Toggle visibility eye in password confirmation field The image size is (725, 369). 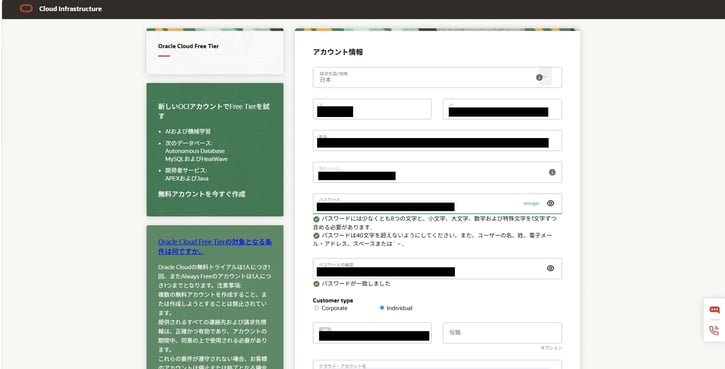(x=550, y=268)
